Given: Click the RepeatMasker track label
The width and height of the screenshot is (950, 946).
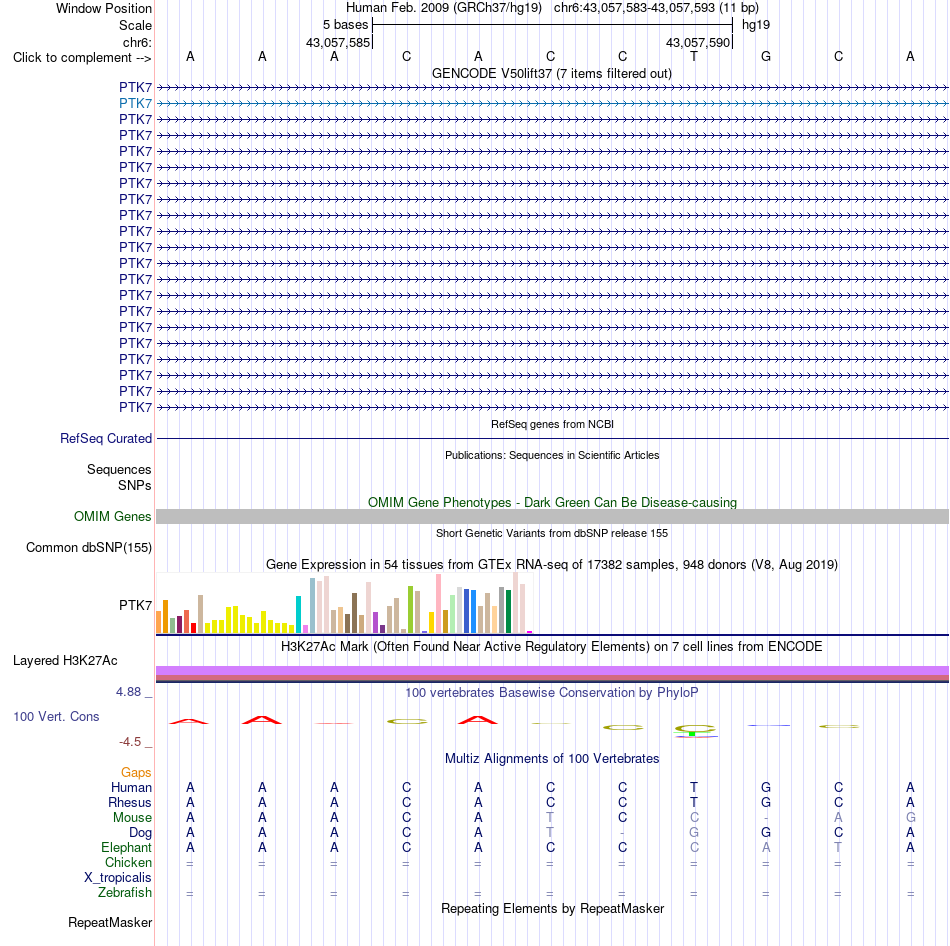Looking at the screenshot, I should point(110,923).
